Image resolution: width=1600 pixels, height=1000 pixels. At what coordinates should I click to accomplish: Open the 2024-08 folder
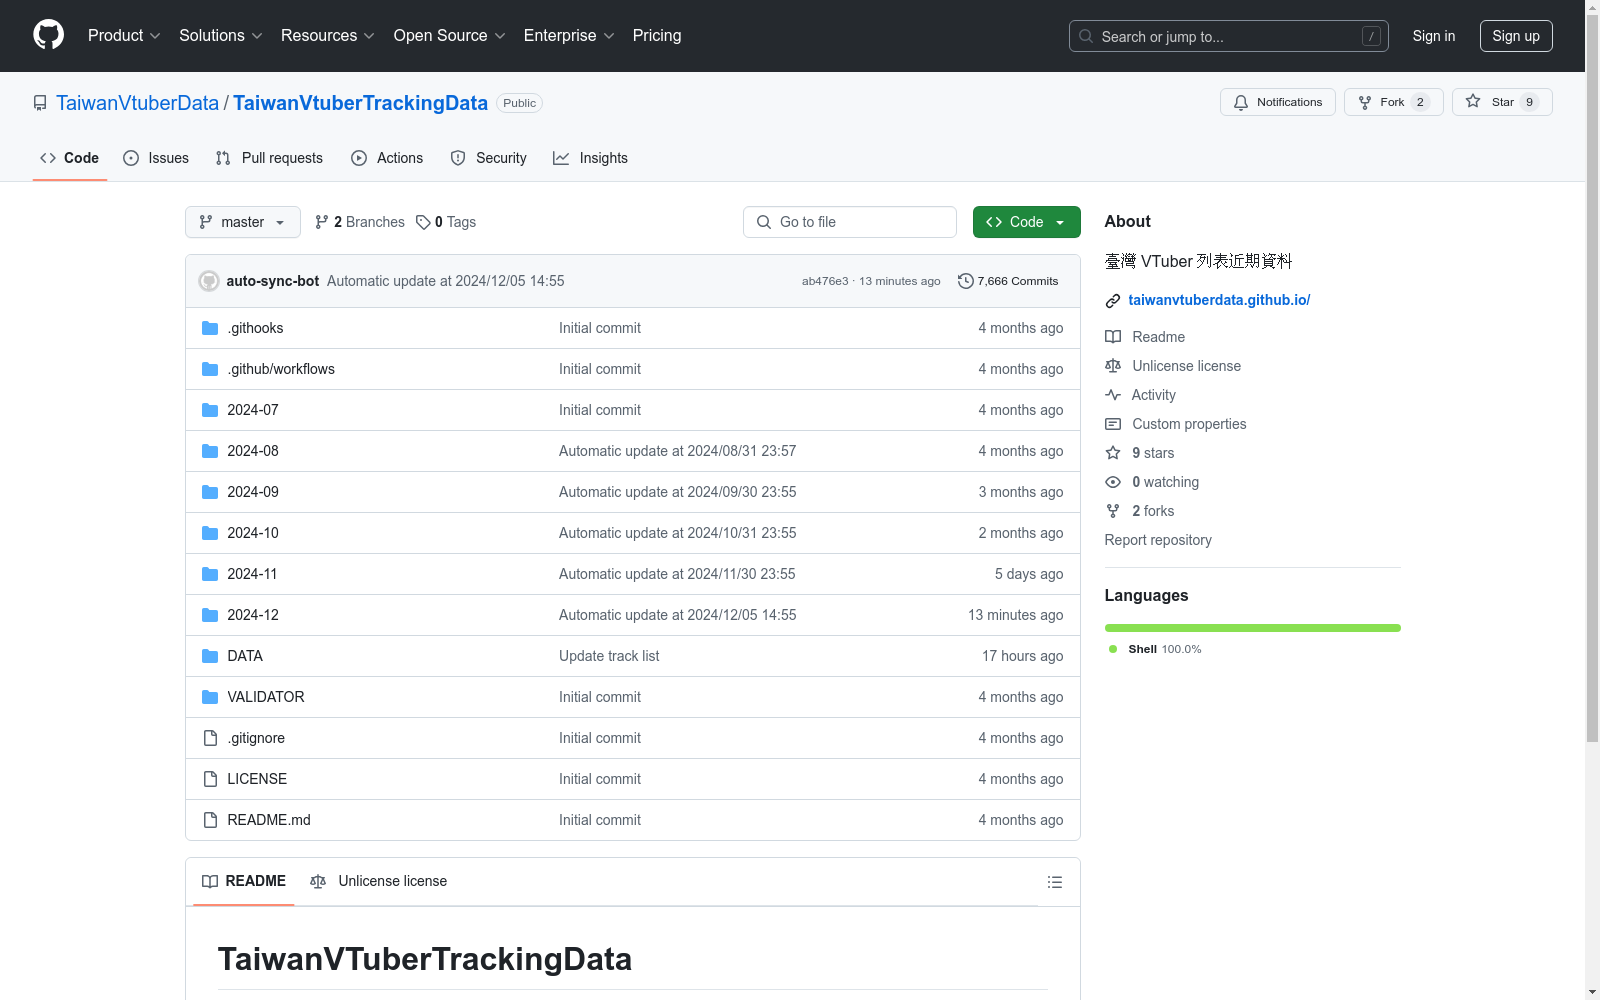[253, 451]
